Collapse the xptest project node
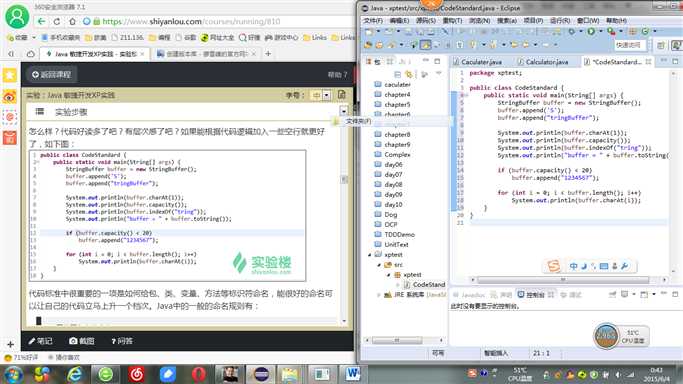This screenshot has width=683, height=384. [x=370, y=255]
